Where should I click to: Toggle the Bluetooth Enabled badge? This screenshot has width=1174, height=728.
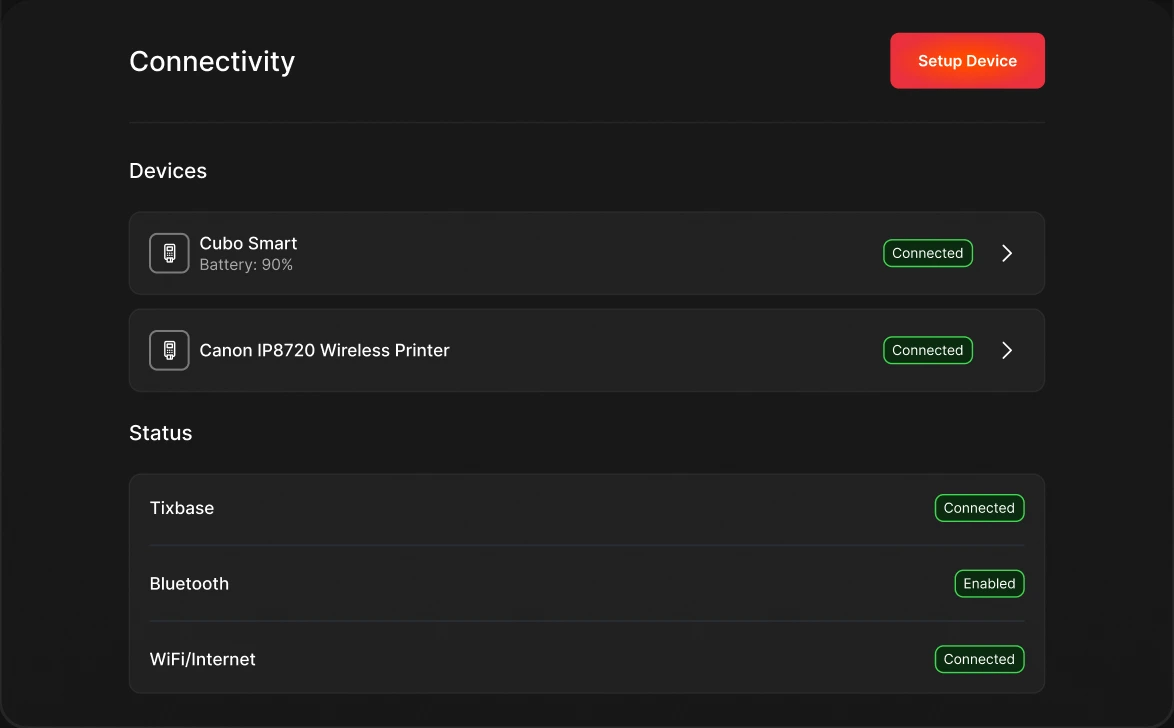(989, 583)
